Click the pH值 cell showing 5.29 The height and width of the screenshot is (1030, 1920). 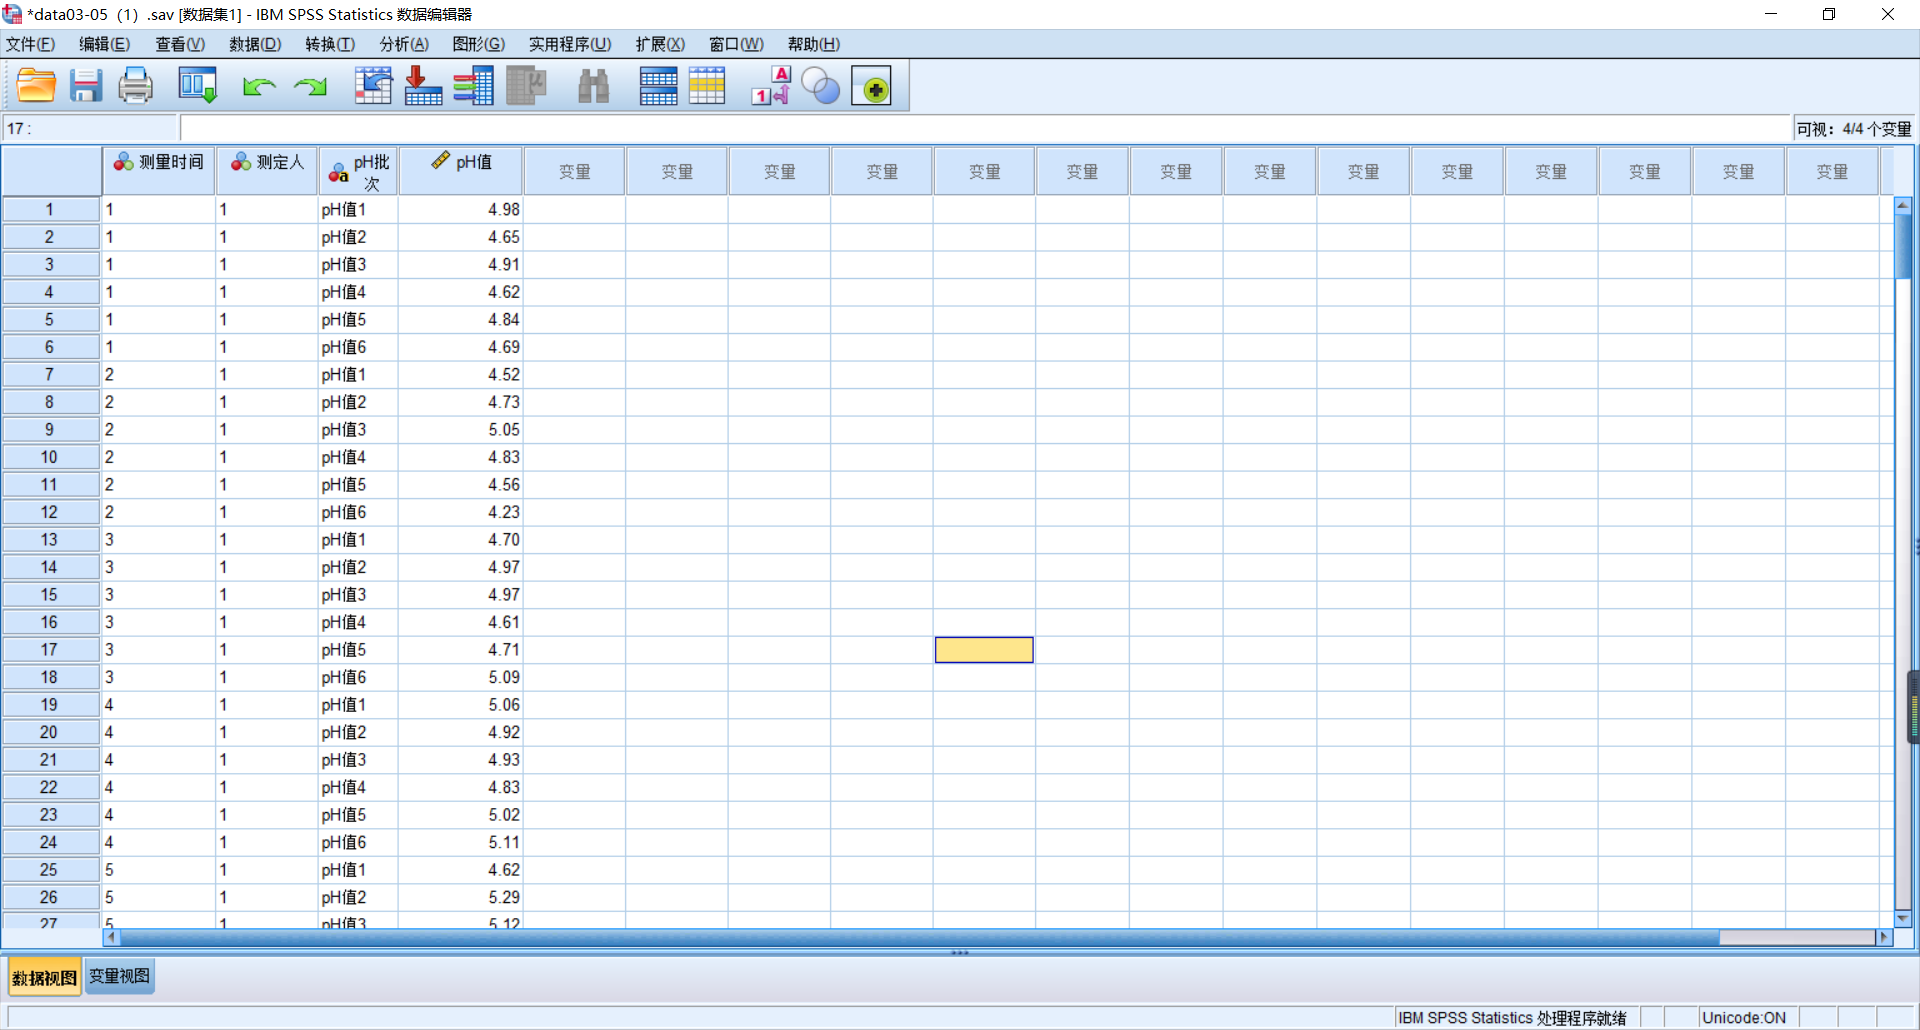click(x=461, y=898)
